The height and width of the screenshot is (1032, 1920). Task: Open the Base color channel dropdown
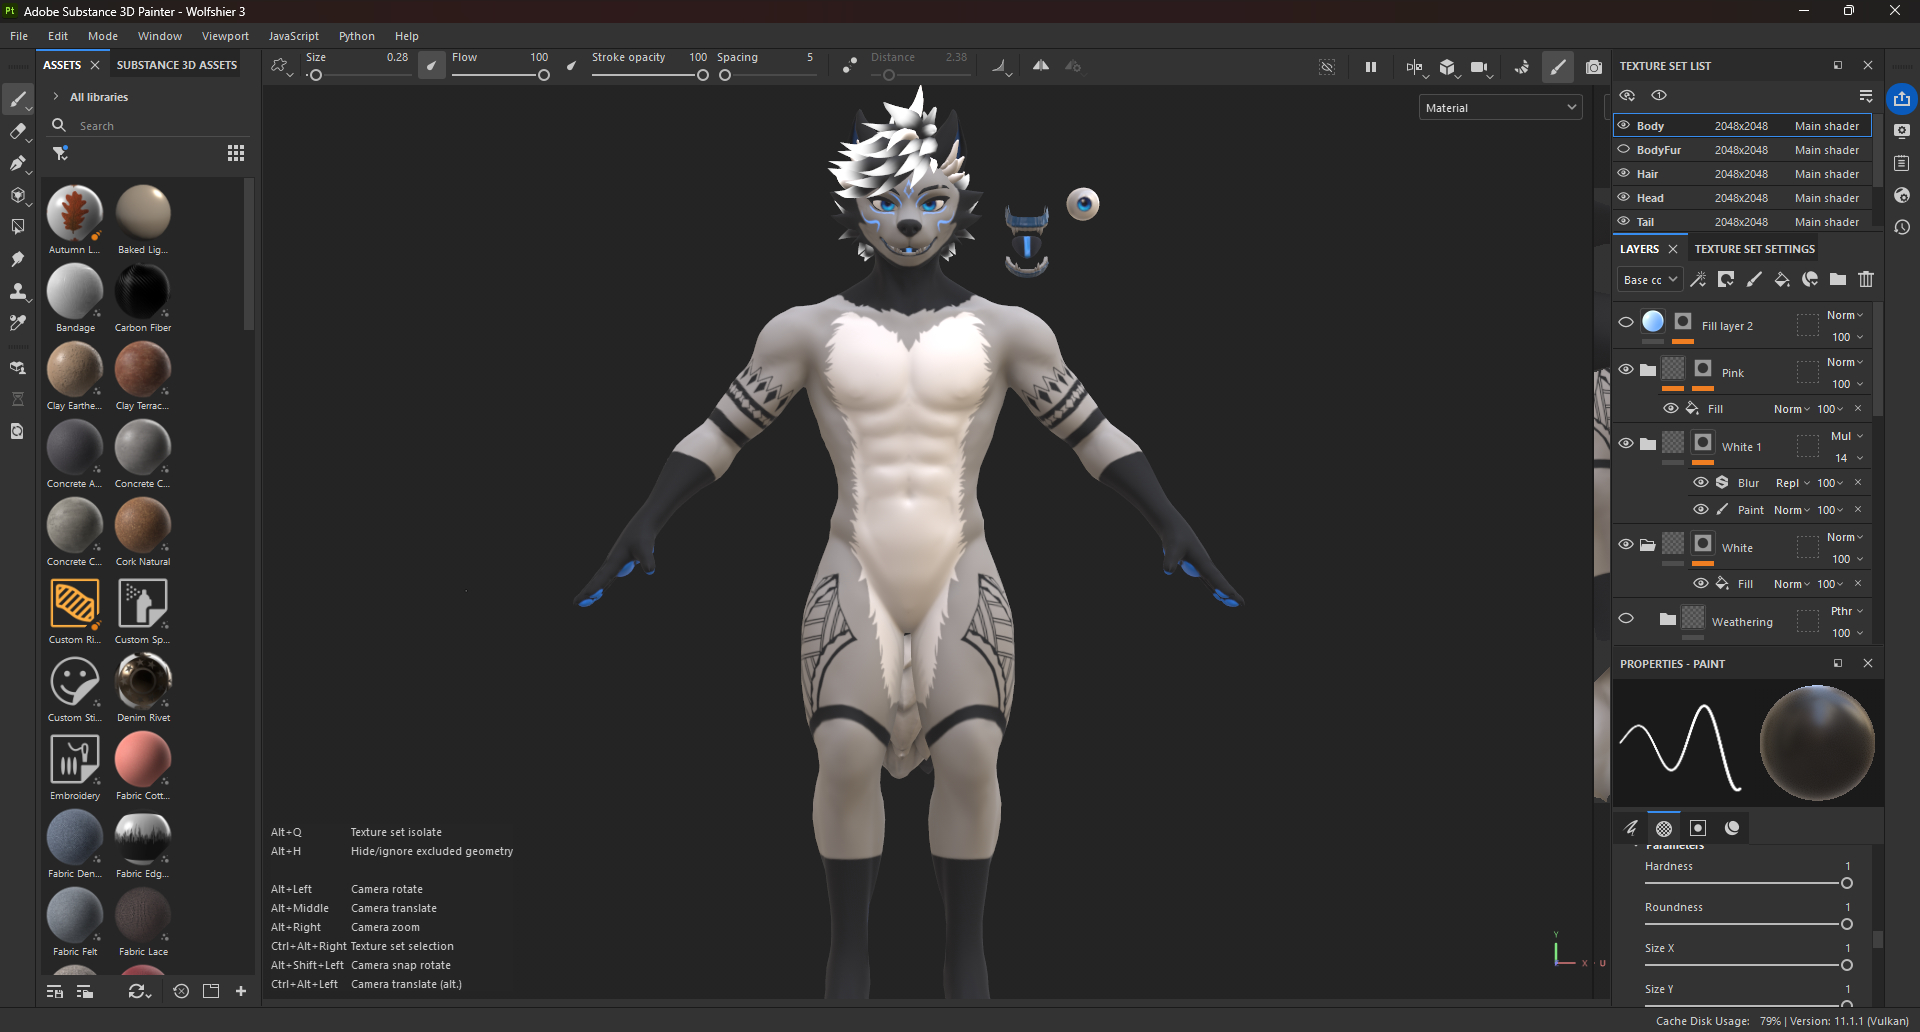(1650, 280)
